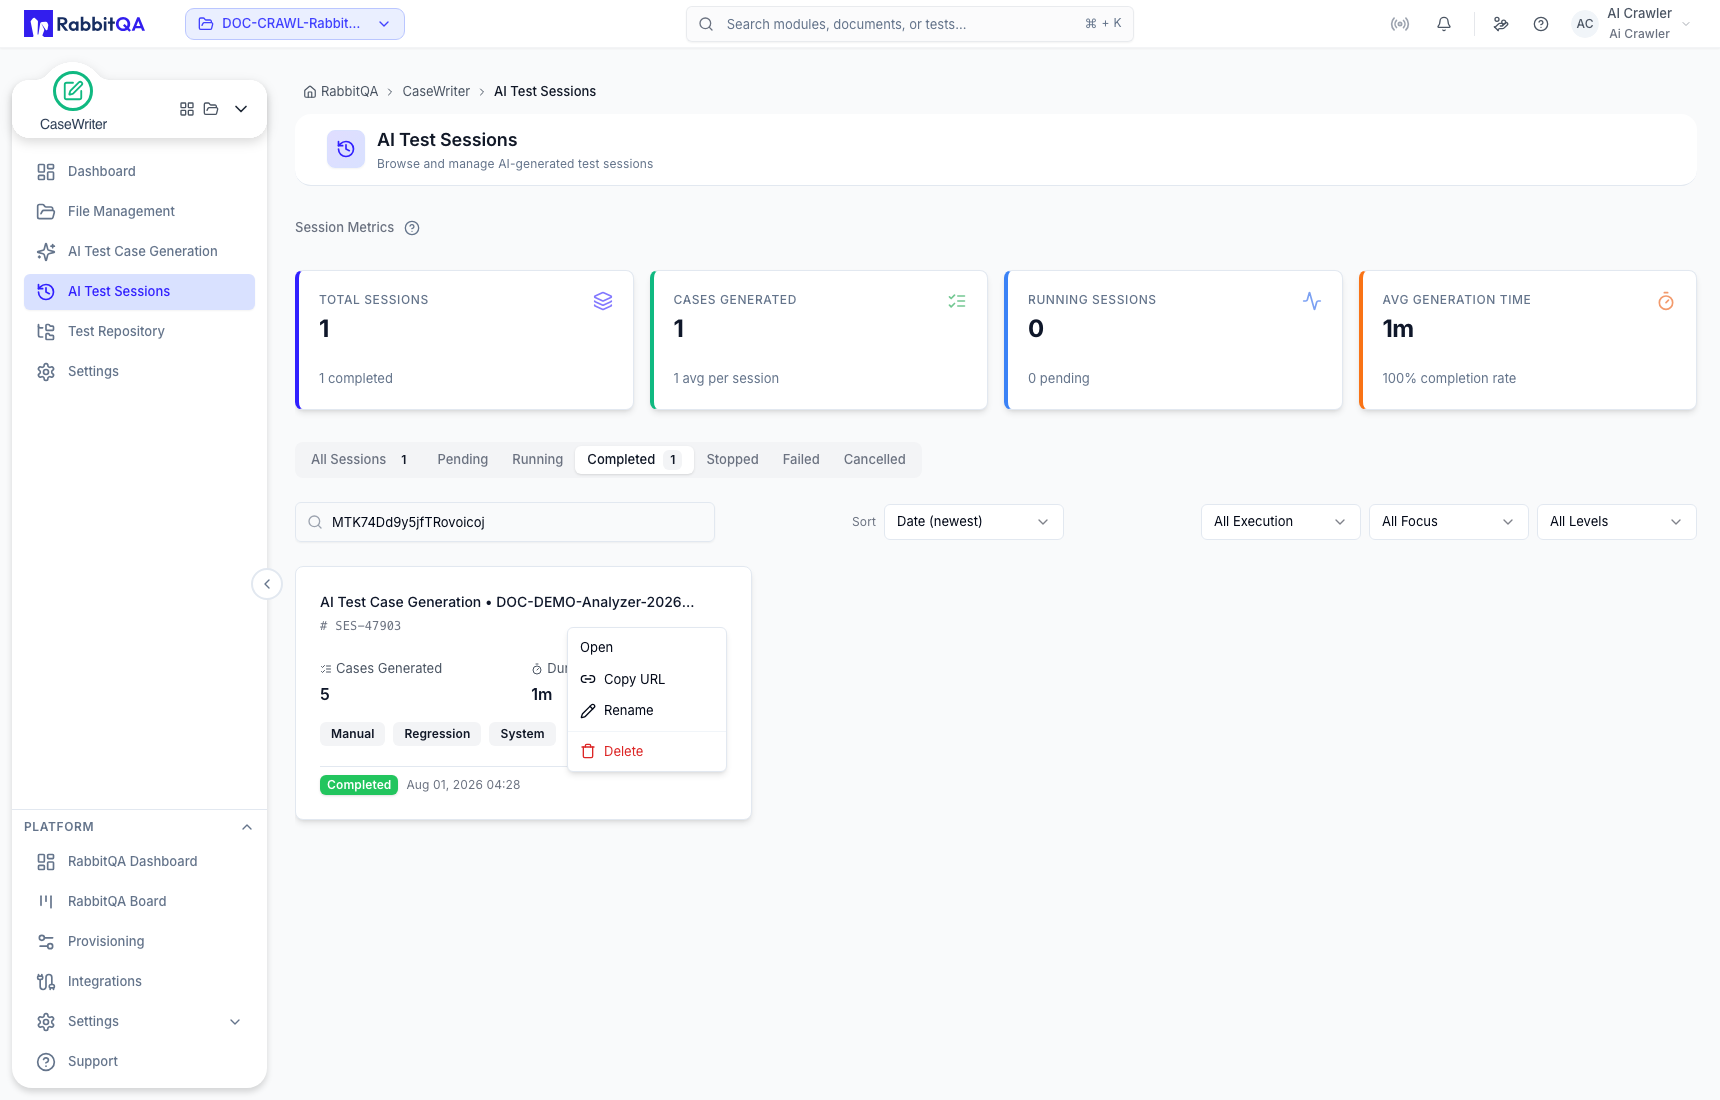Click the AC user avatar
1720x1100 pixels.
click(1585, 24)
